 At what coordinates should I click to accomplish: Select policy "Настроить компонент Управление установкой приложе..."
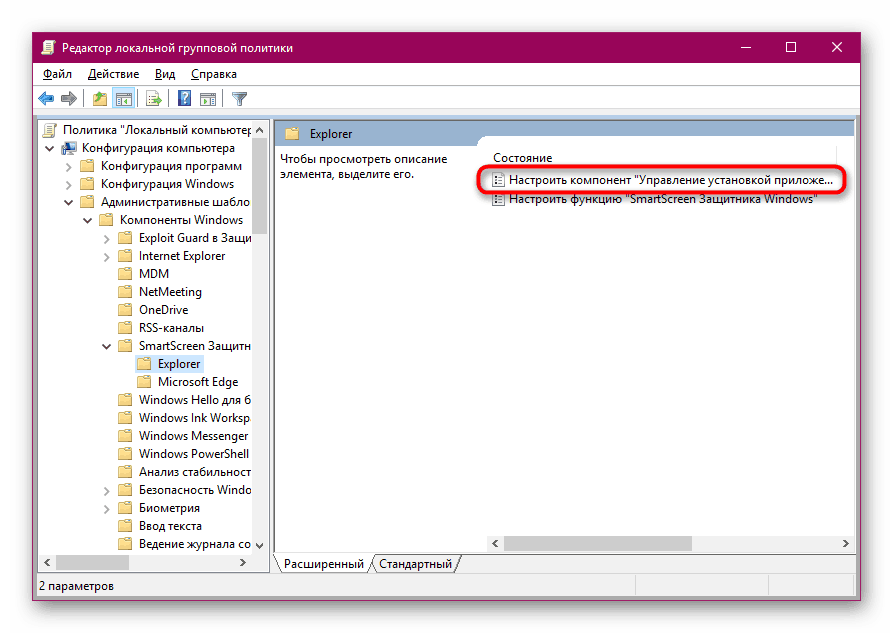(x=662, y=180)
